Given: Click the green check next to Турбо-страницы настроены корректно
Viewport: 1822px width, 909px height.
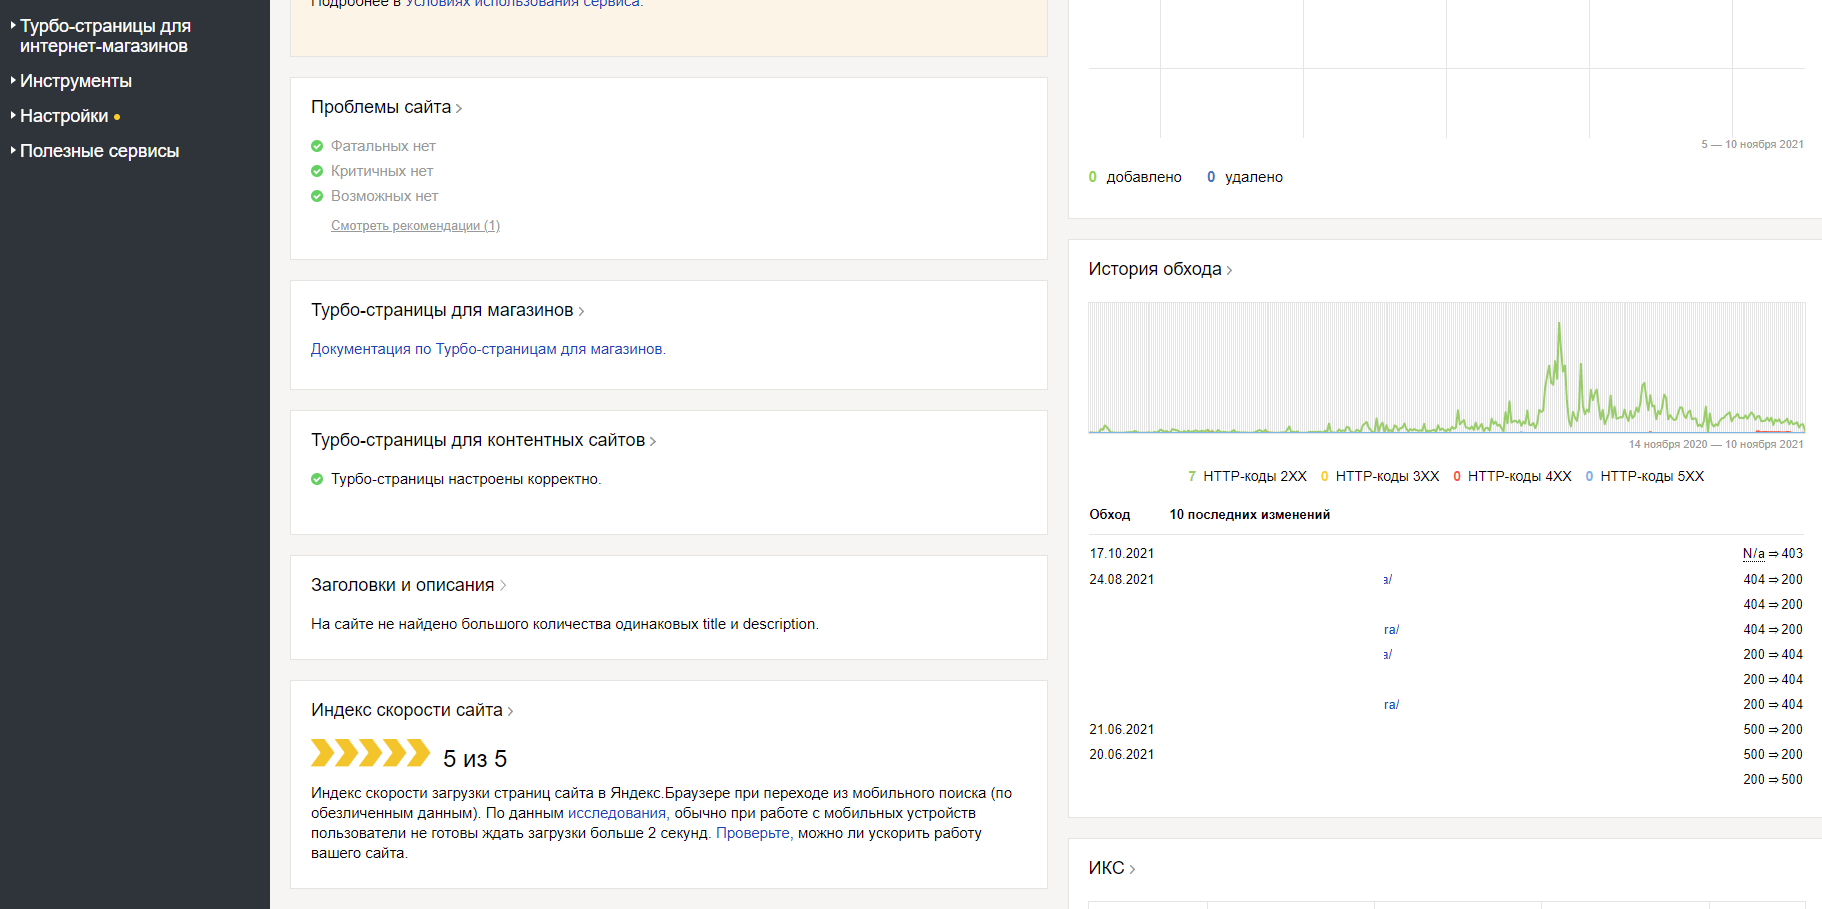Looking at the screenshot, I should pos(317,479).
